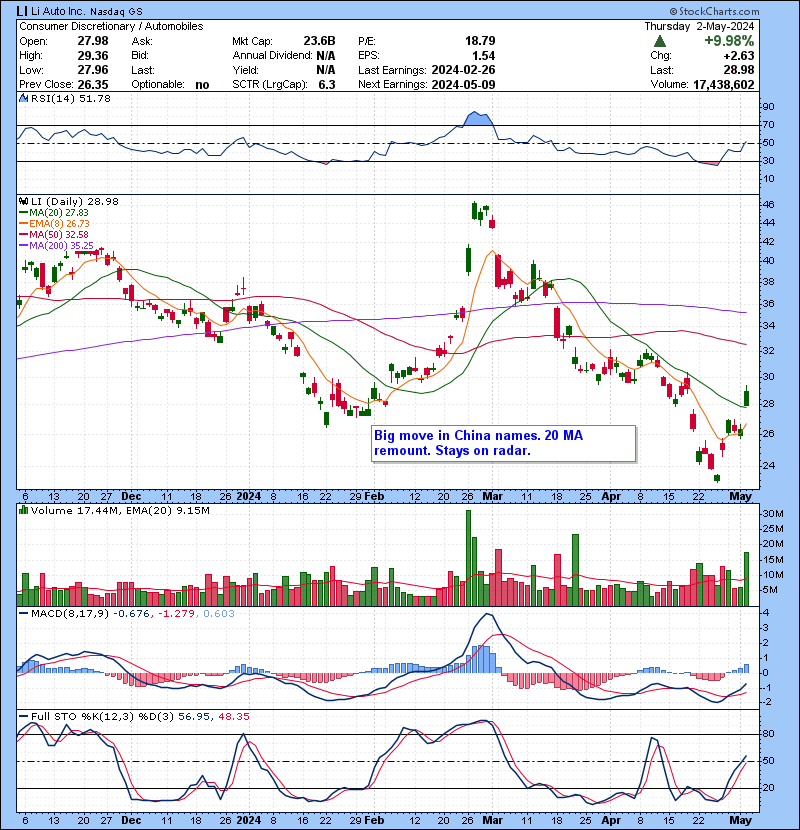Click the Feb label on the price chart date axis
800x830 pixels.
point(374,497)
